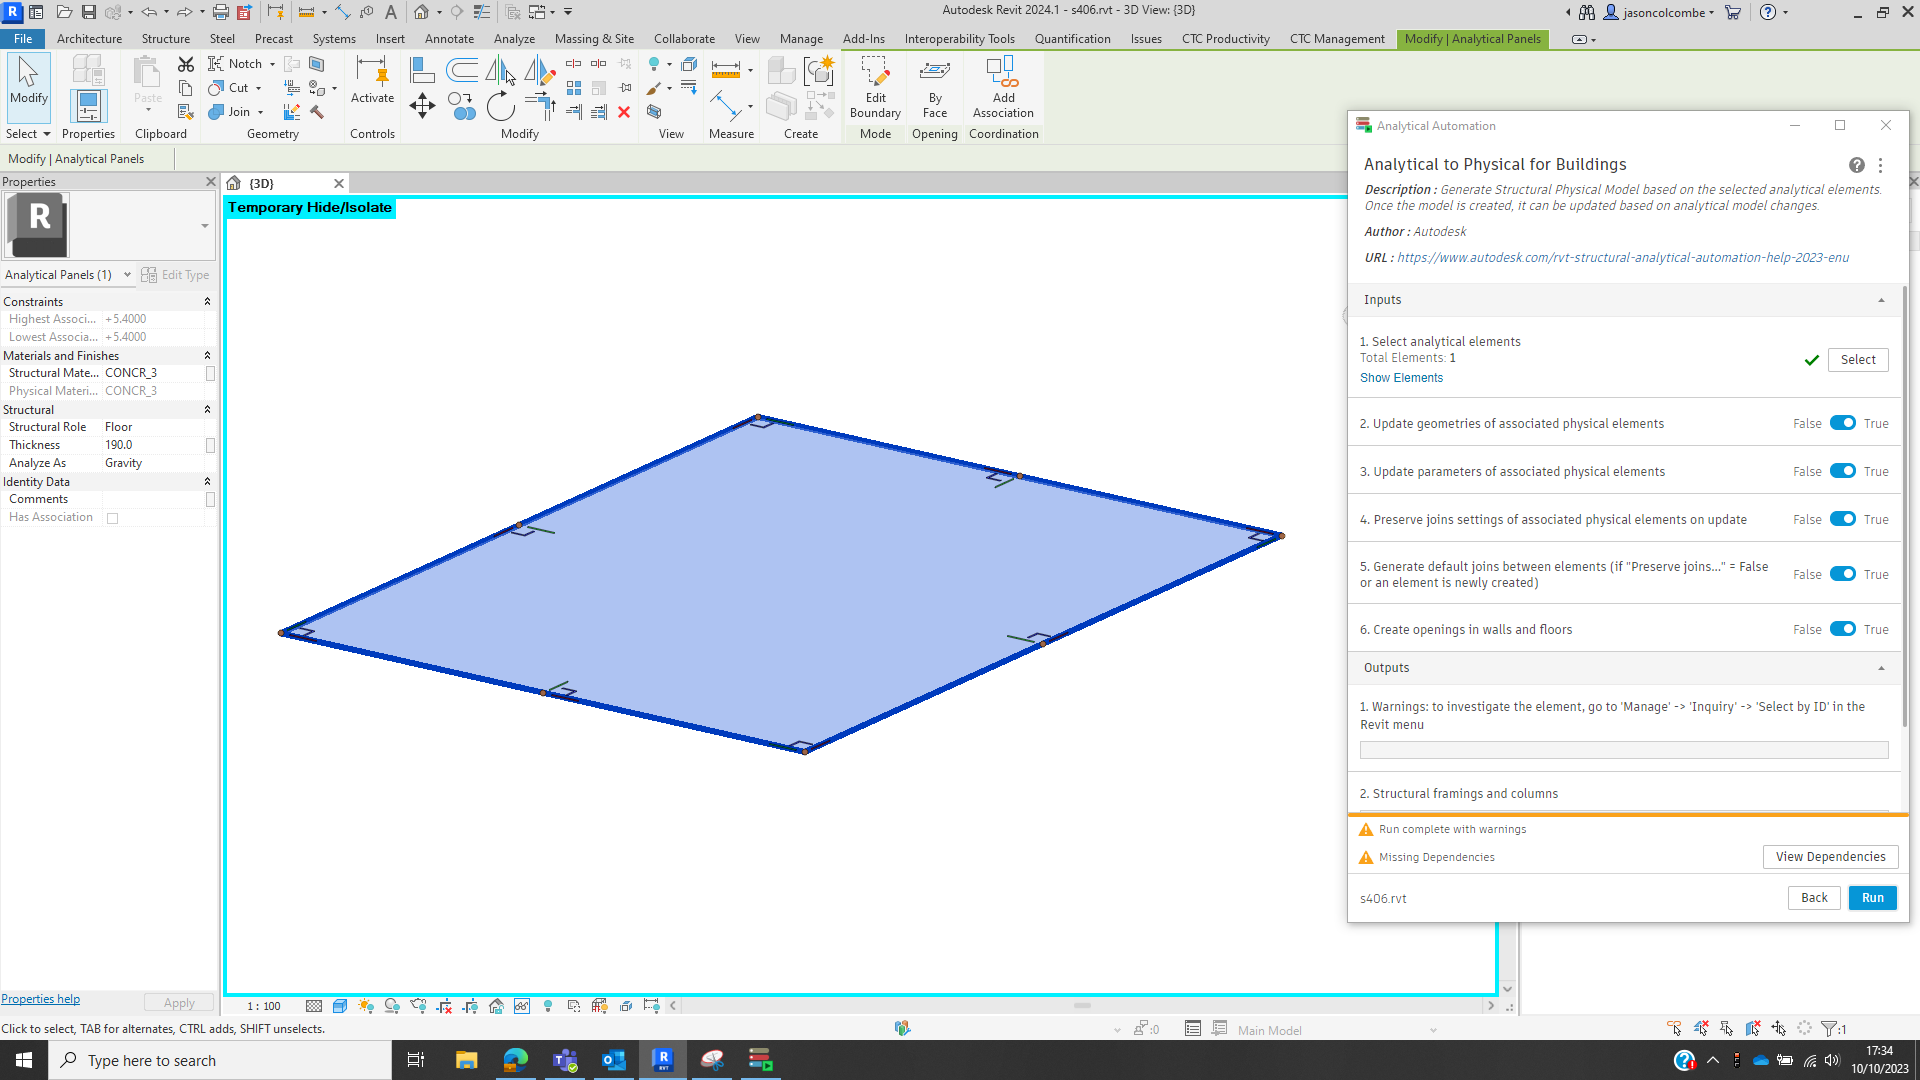Click Add Association in Coordination
Image resolution: width=1920 pixels, height=1080 pixels.
(1003, 88)
